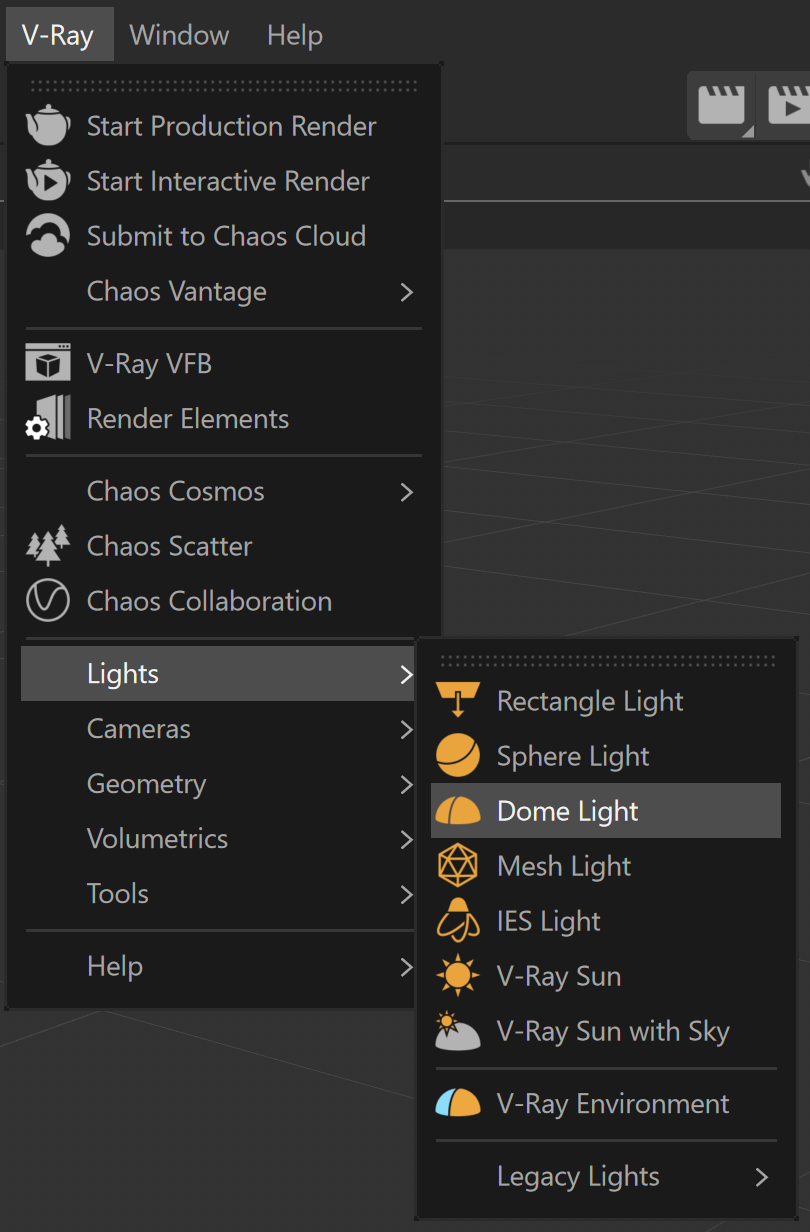Click the Sphere Light icon
This screenshot has width=810, height=1232.
click(458, 756)
